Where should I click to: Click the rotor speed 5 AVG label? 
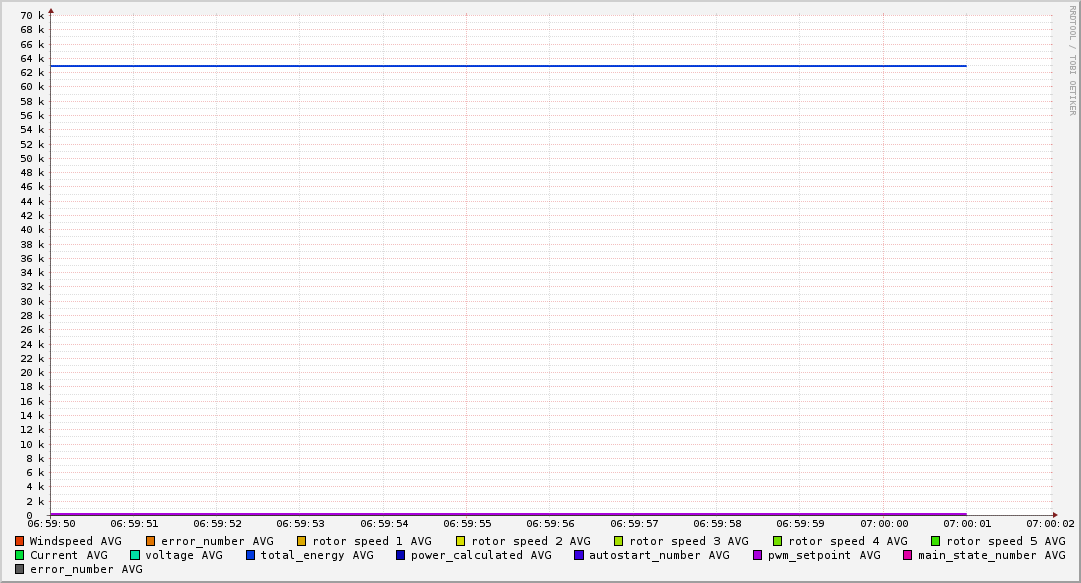(x=1005, y=541)
